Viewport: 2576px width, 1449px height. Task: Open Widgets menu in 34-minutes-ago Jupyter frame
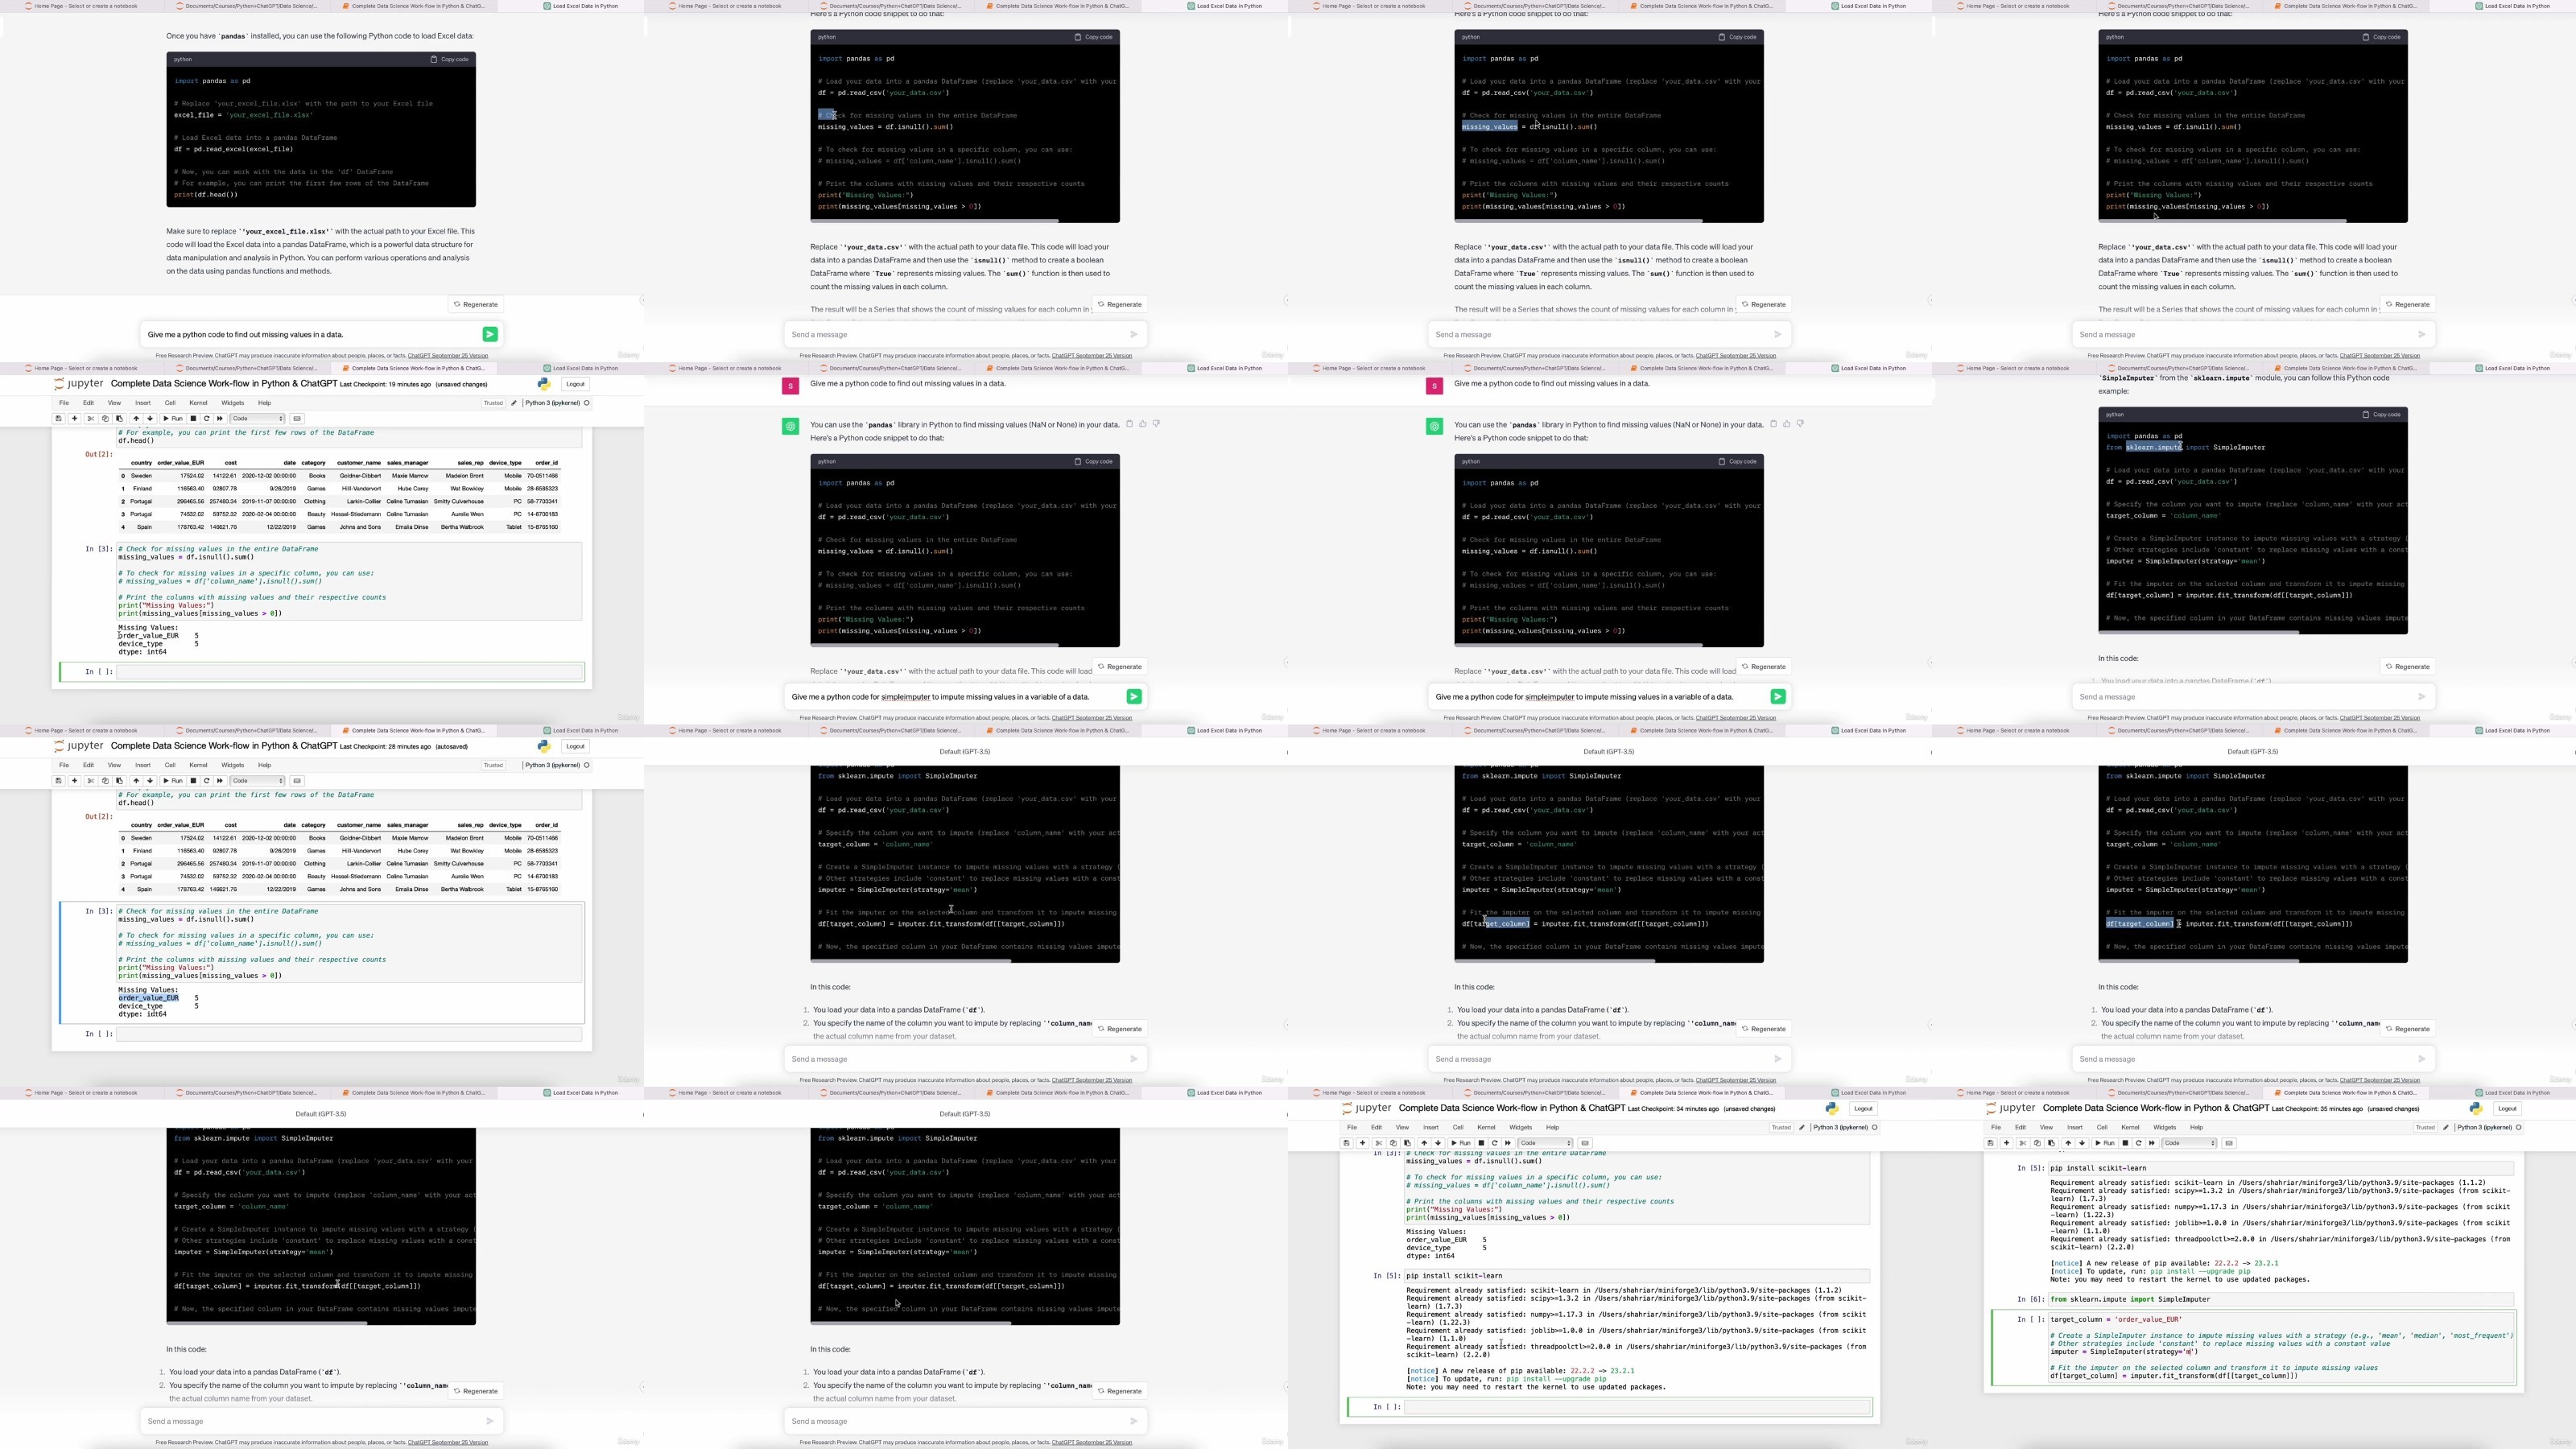tap(1521, 1127)
